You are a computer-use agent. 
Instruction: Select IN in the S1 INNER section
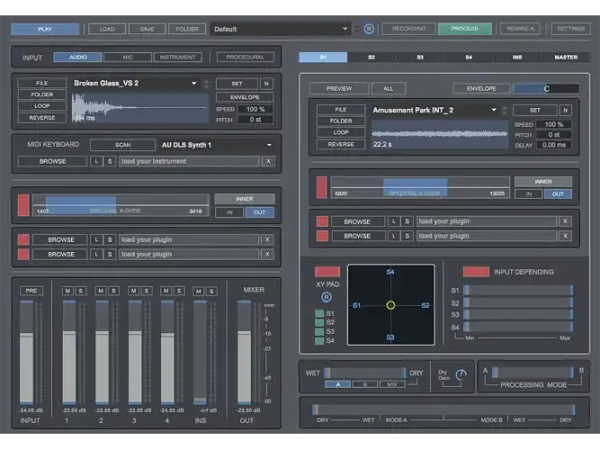pos(528,194)
